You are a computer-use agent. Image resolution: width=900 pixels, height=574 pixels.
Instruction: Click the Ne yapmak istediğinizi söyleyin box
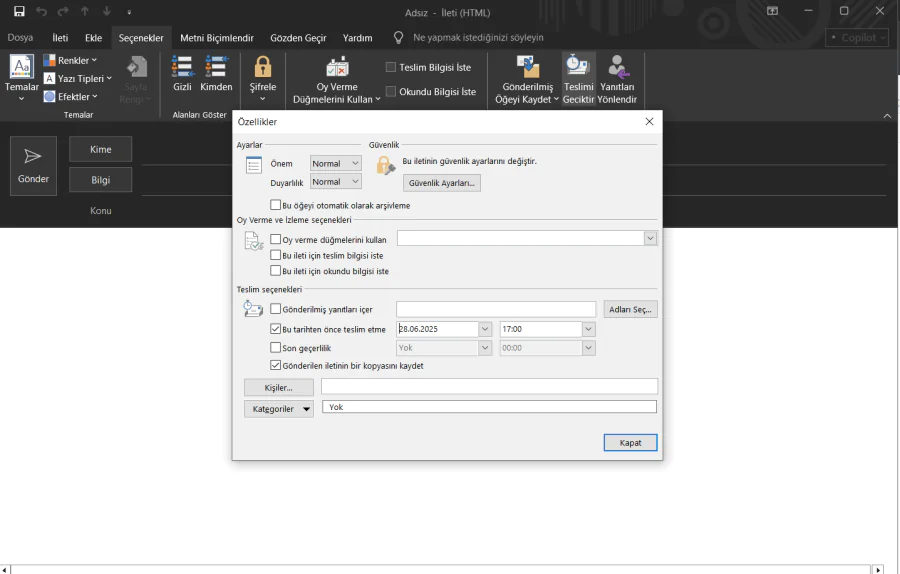point(478,37)
